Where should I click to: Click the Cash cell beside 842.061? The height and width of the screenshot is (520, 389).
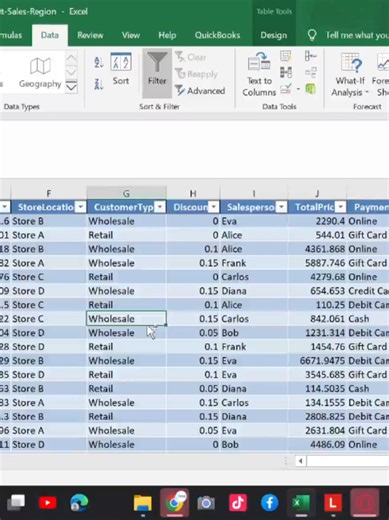[x=368, y=319]
